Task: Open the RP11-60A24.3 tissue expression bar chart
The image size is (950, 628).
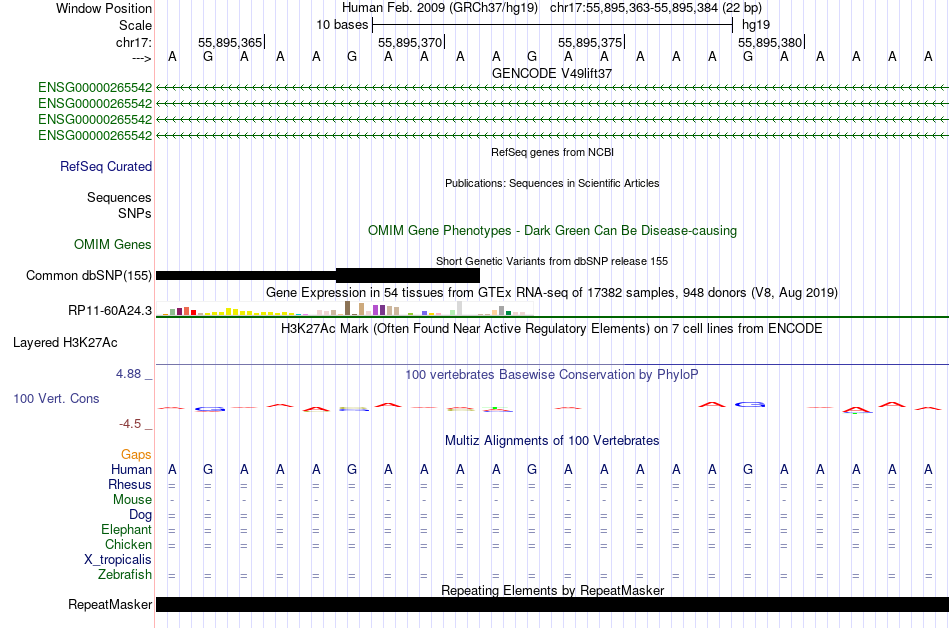Action: click(x=343, y=309)
